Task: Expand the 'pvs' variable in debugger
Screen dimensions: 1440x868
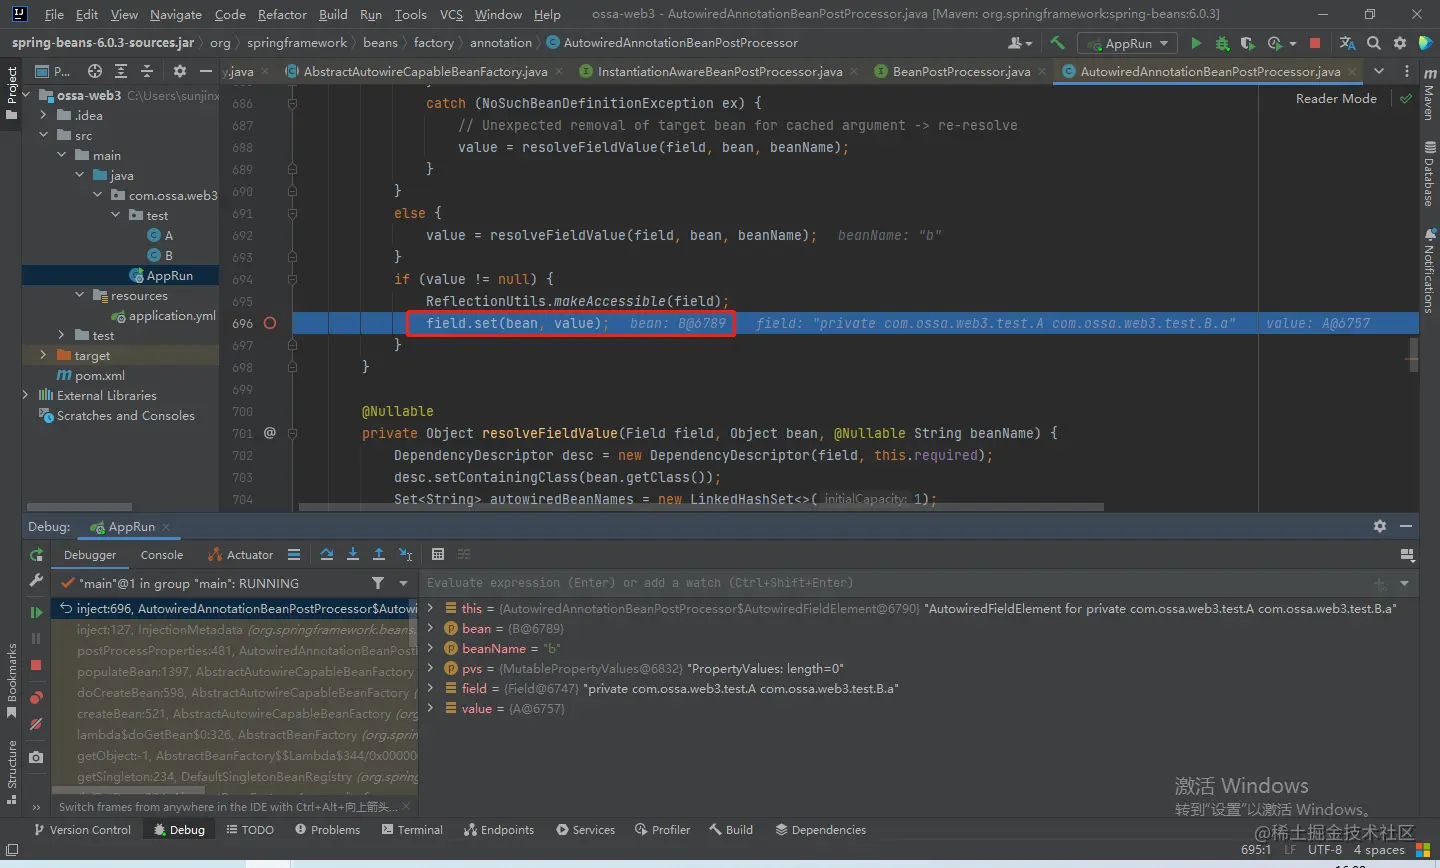Action: coord(431,668)
